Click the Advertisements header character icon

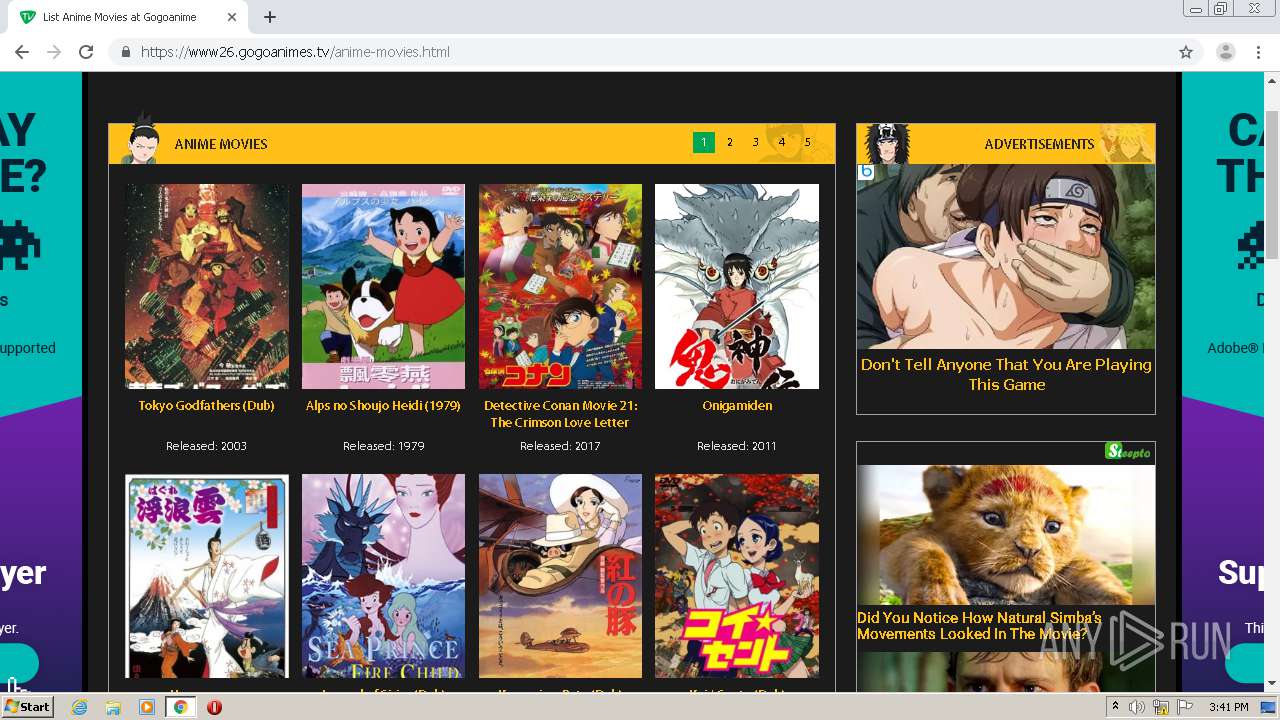[x=887, y=143]
